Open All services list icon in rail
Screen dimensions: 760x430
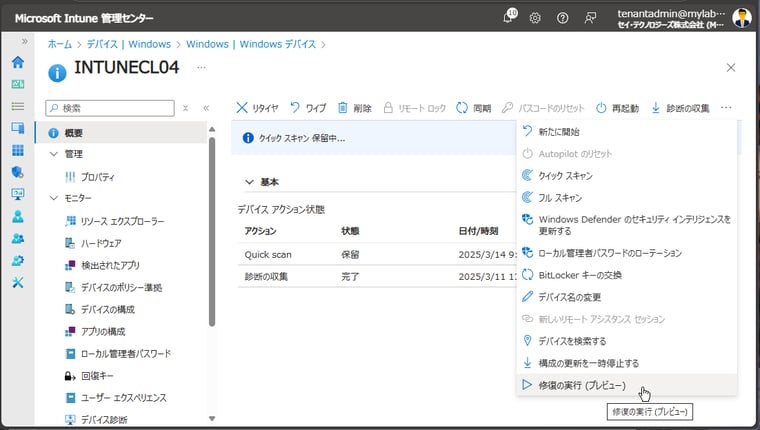pos(18,106)
